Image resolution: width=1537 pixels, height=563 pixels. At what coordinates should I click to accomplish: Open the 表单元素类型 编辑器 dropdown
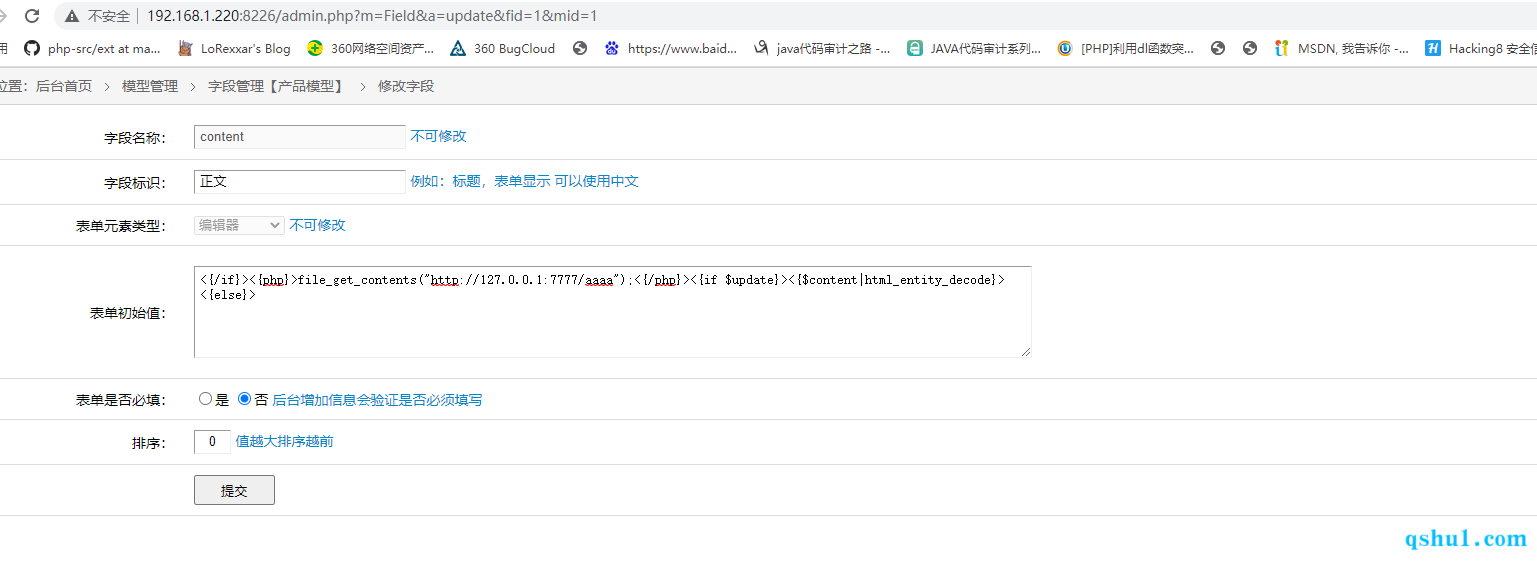pyautogui.click(x=239, y=225)
